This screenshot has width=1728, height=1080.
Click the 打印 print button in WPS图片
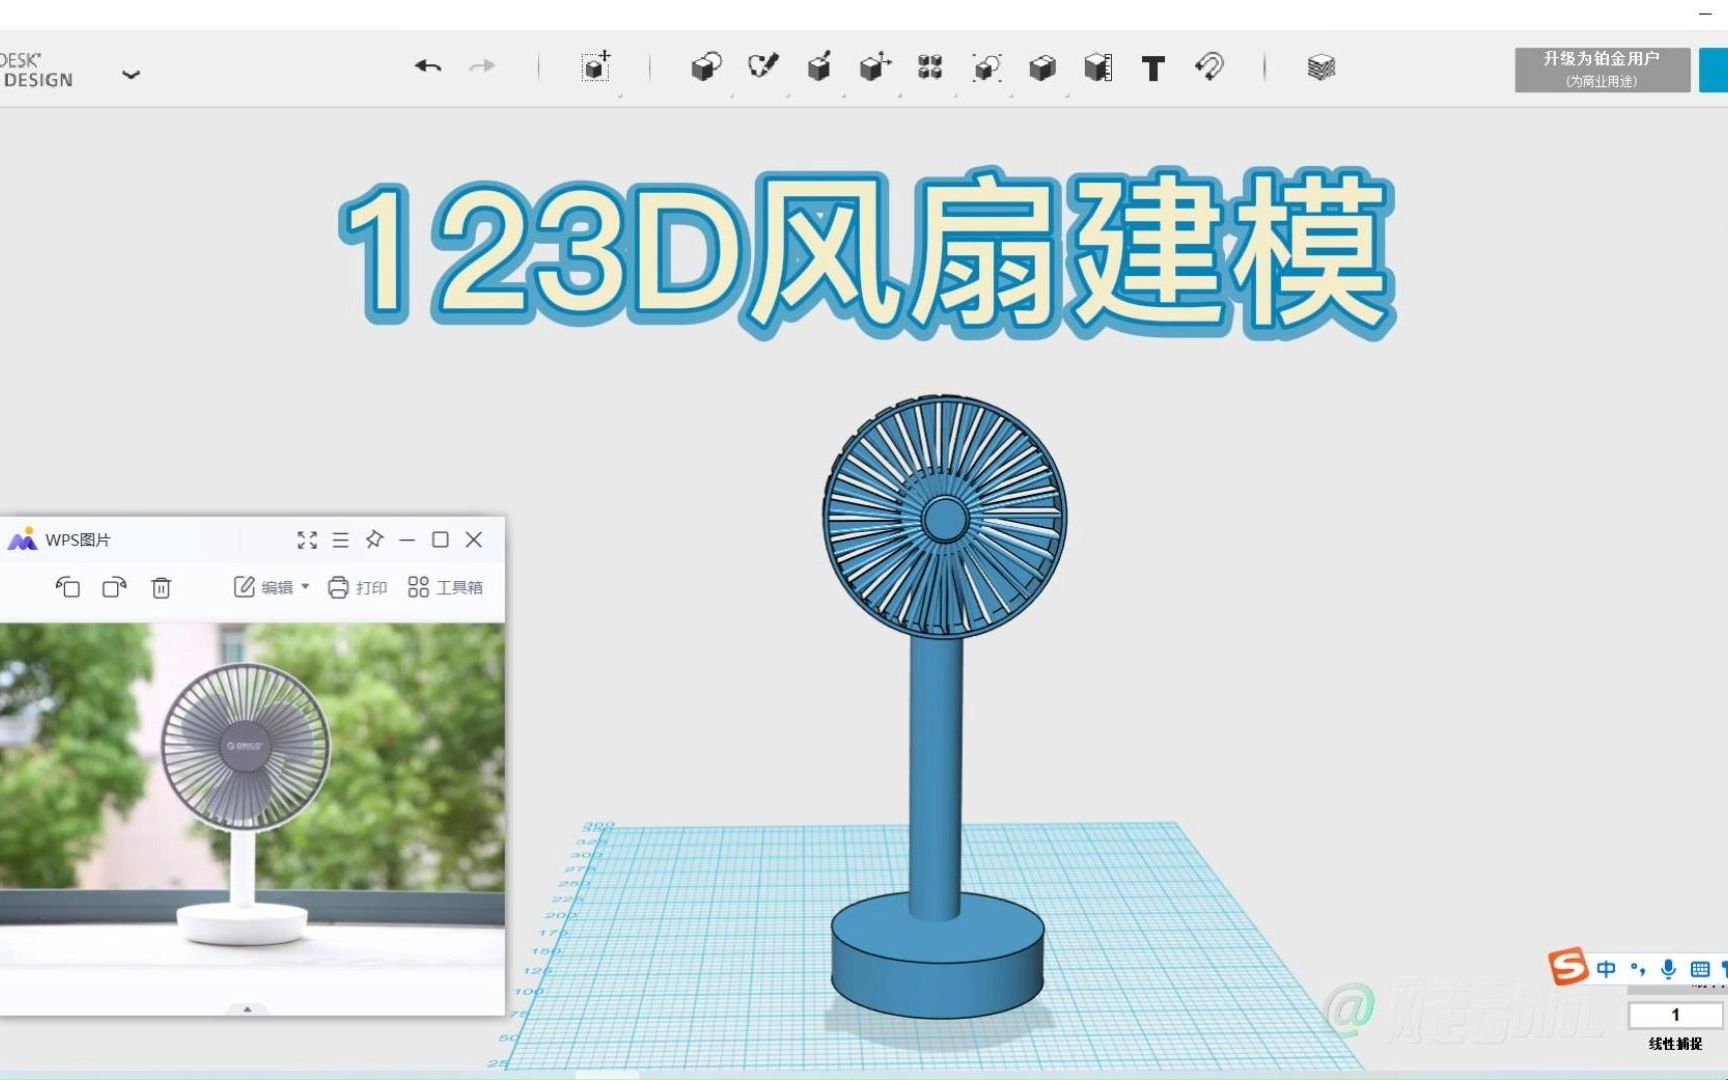357,588
